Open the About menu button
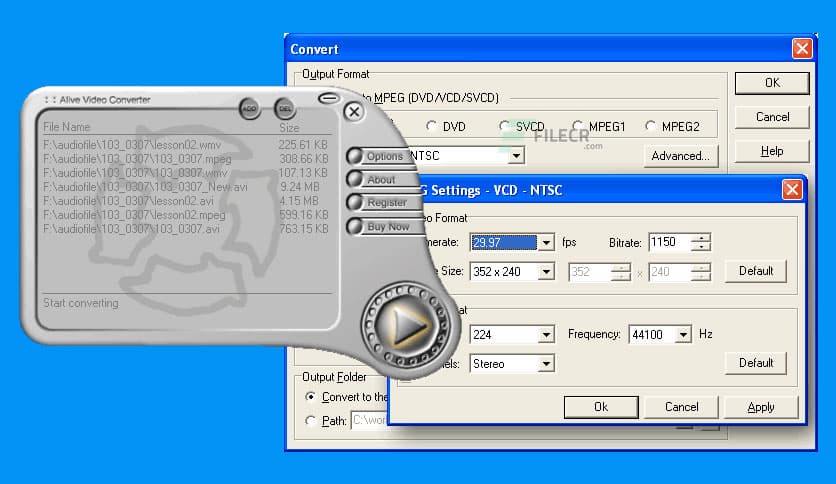The height and width of the screenshot is (484, 836). (379, 180)
